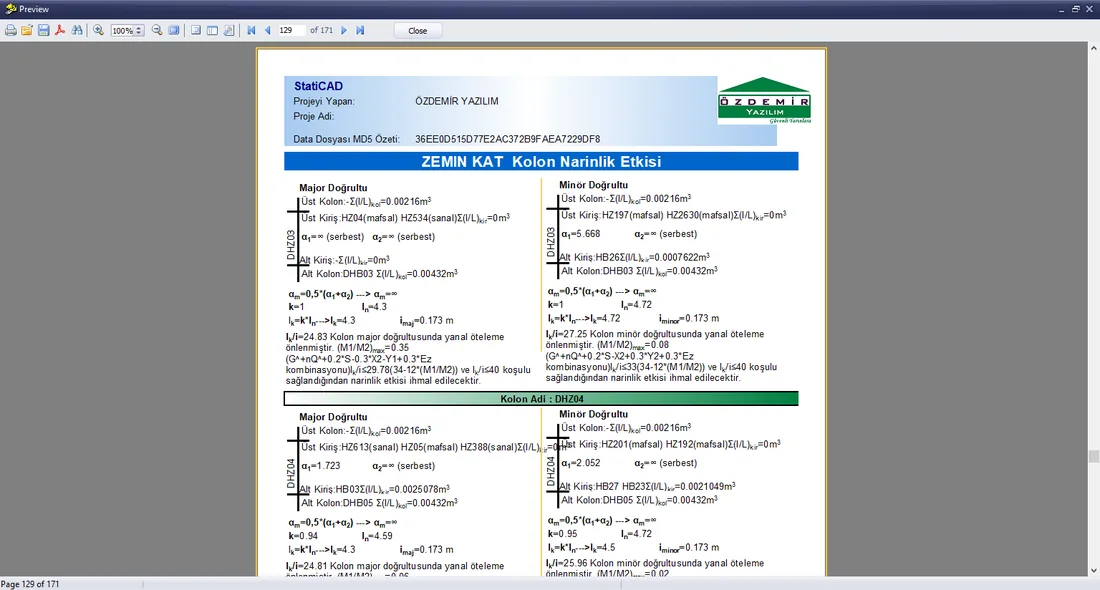Switch to full screen view icon
Viewport: 1100px width, 590px height.
[174, 30]
